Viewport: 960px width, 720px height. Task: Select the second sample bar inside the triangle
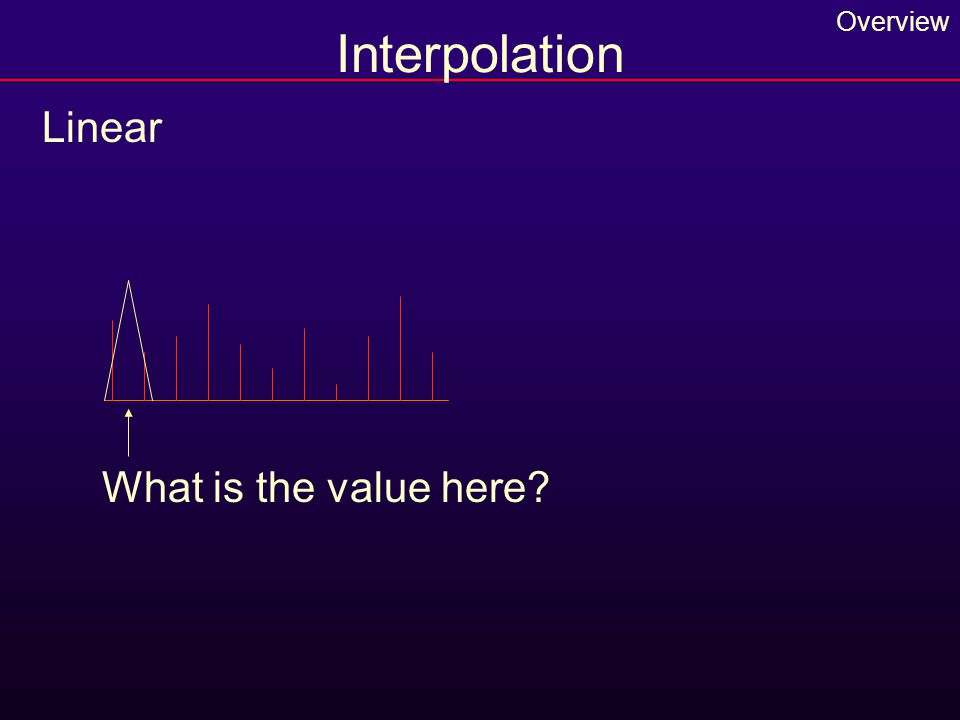pyautogui.click(x=144, y=376)
